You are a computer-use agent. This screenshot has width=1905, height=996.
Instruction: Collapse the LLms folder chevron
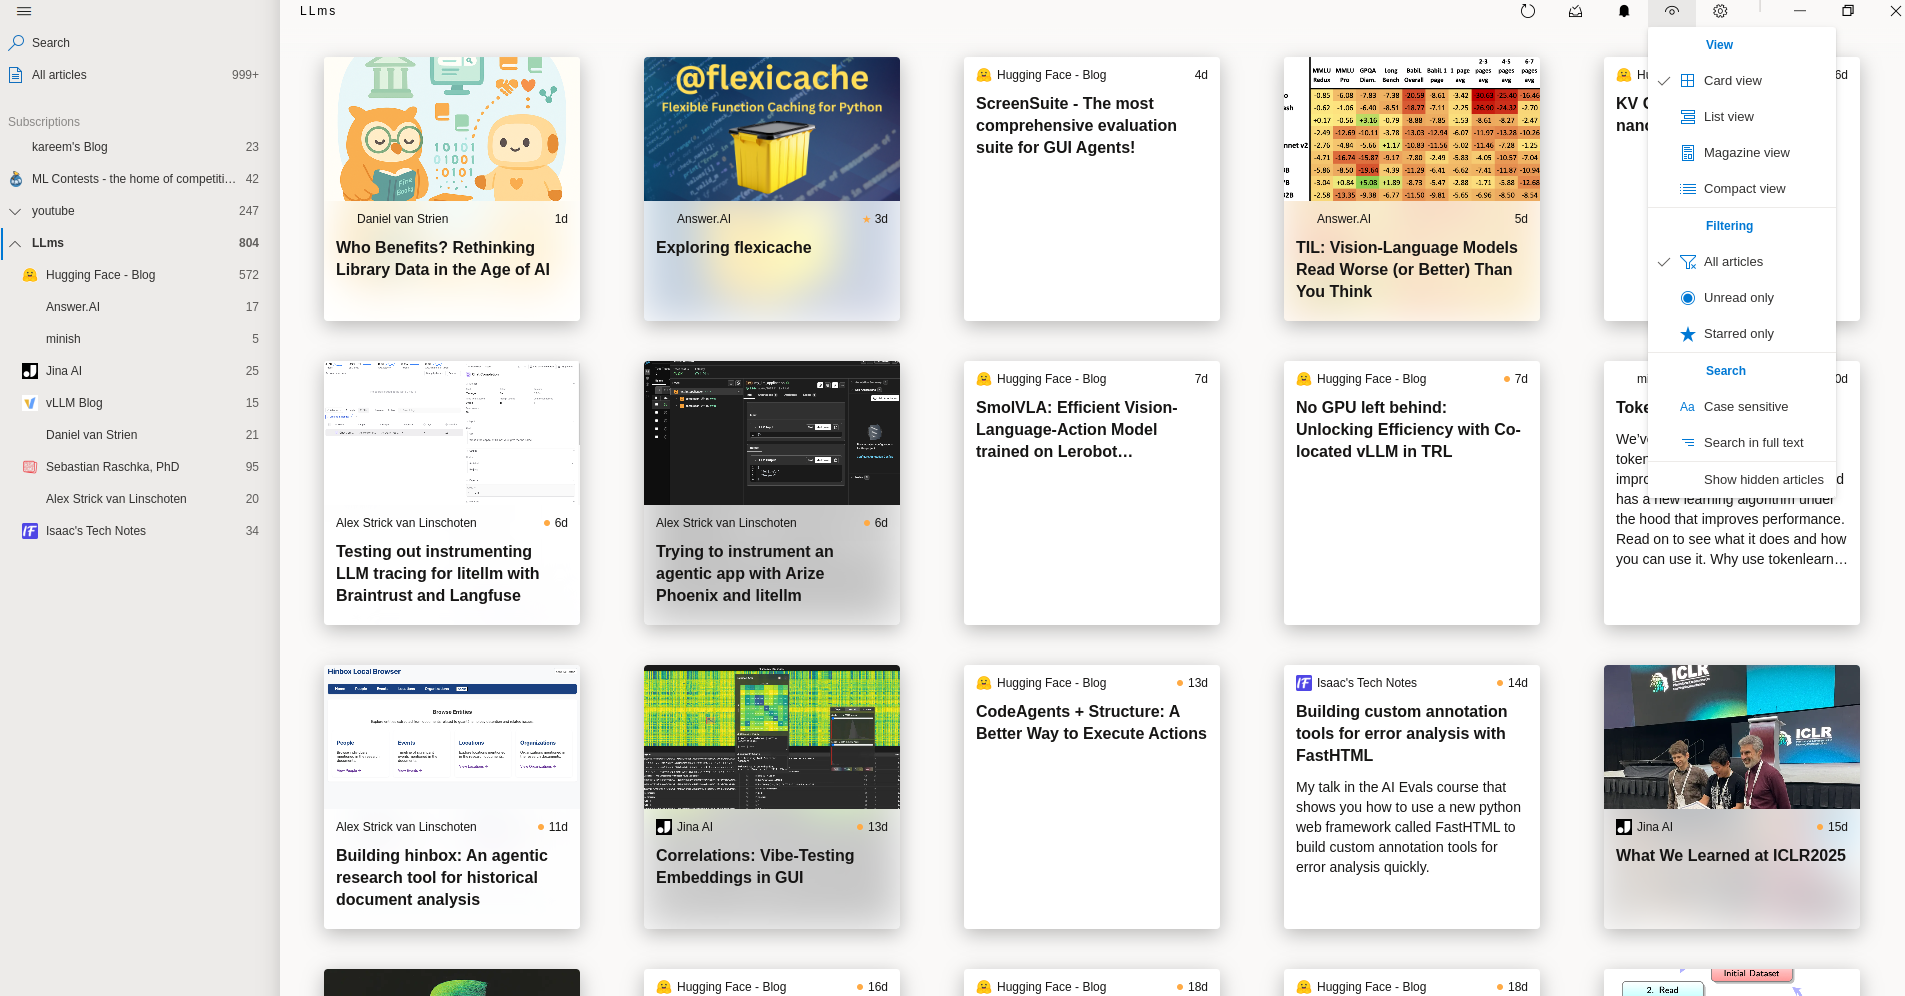[15, 243]
